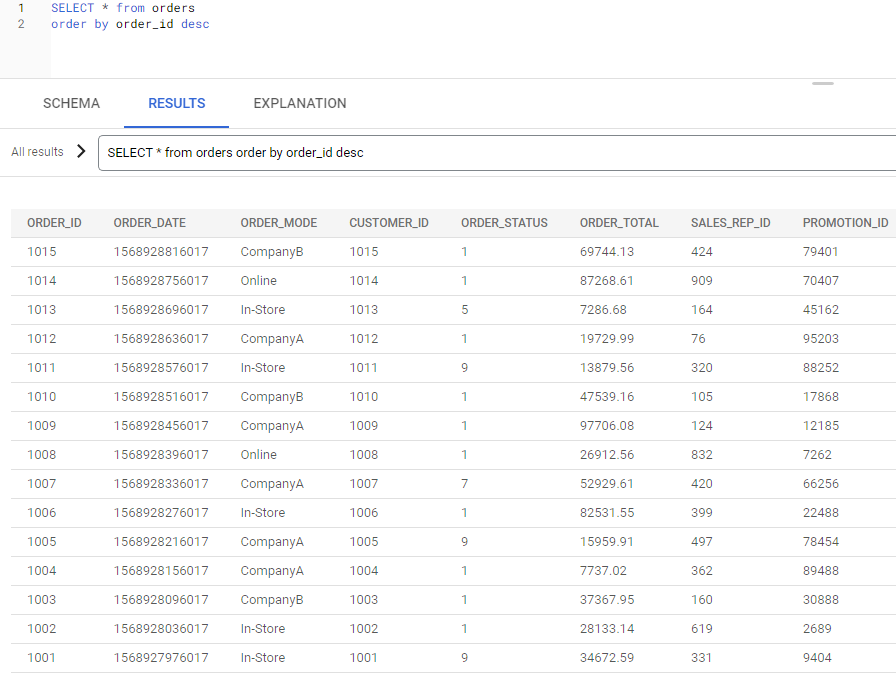
Task: Sort by ORDER_ID column header
Action: tap(54, 223)
